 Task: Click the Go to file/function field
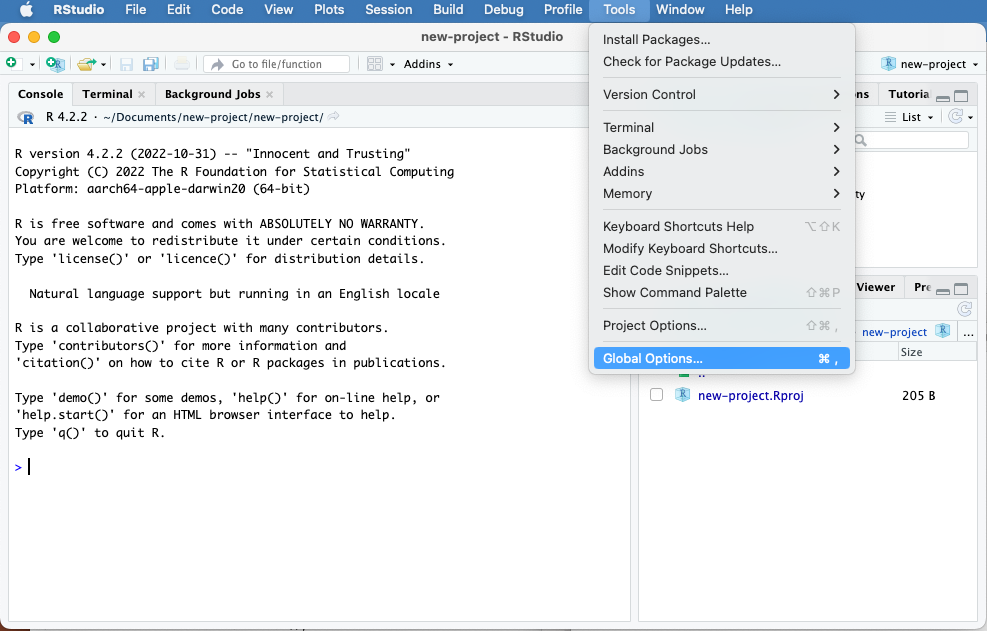[x=276, y=64]
